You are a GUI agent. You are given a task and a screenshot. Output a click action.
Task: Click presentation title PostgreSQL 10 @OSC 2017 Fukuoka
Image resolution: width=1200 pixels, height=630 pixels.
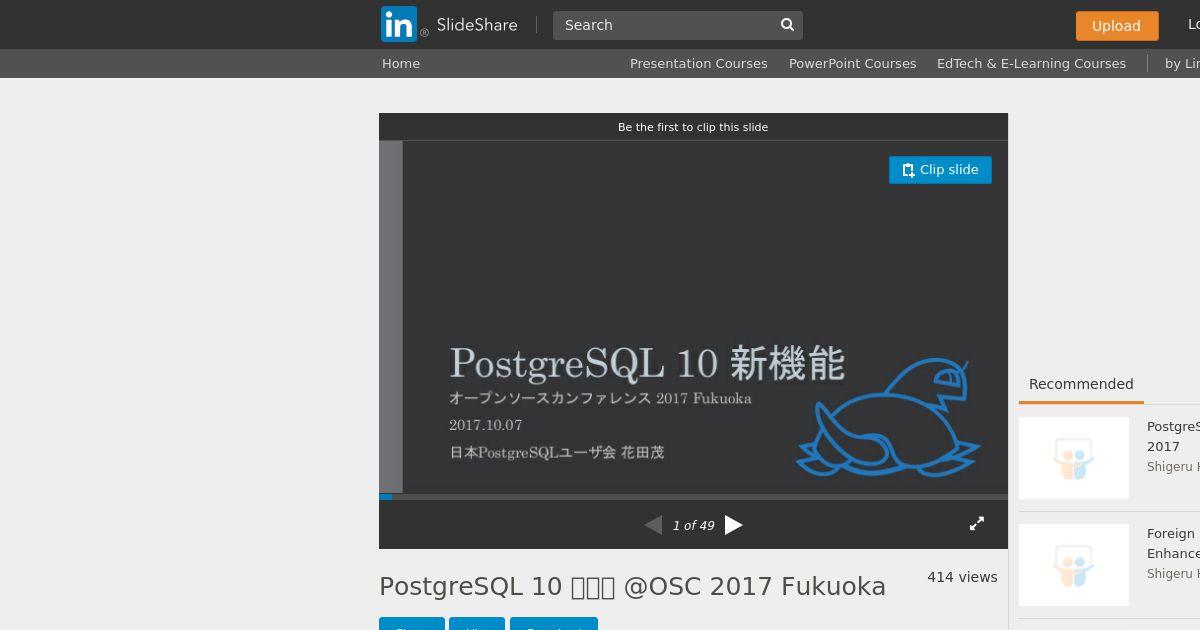click(632, 586)
